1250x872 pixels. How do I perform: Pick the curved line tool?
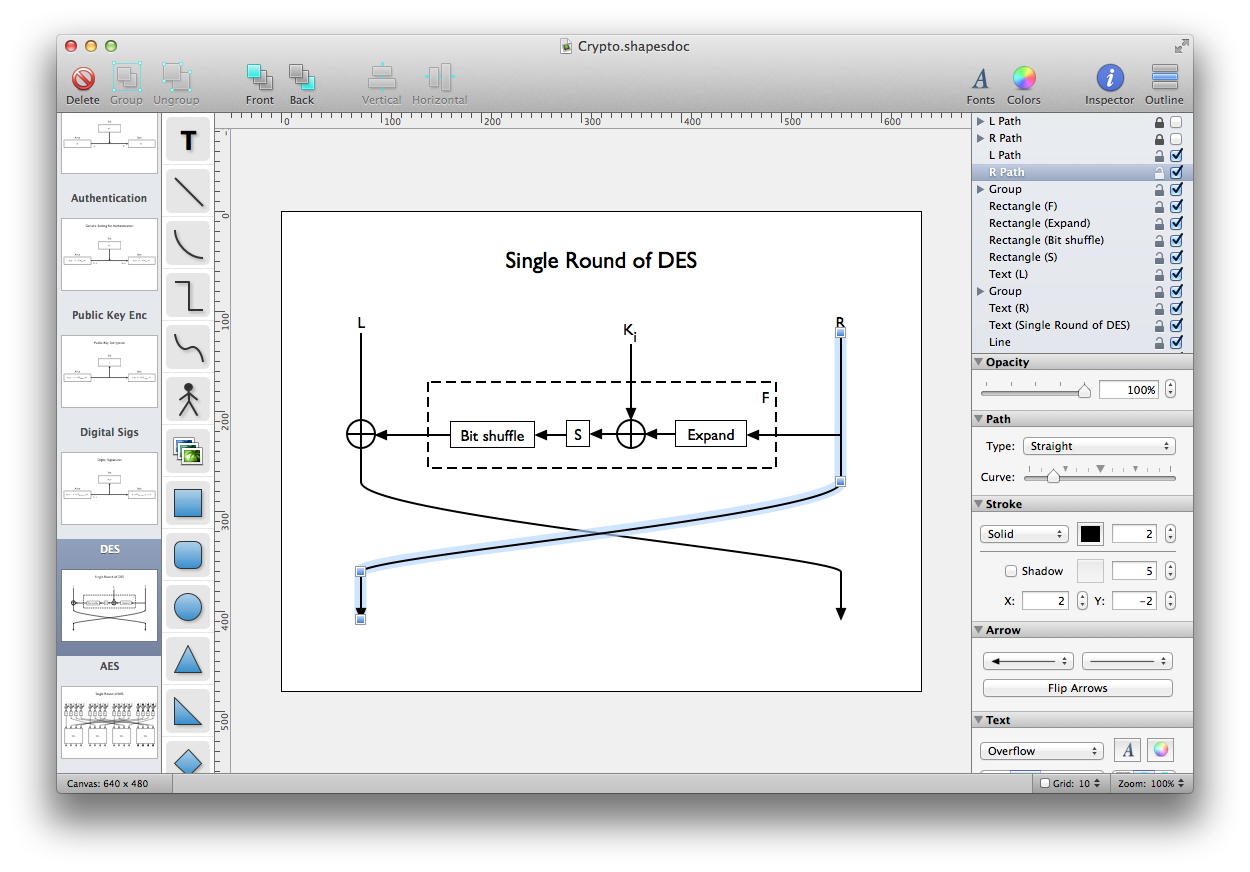coord(187,243)
